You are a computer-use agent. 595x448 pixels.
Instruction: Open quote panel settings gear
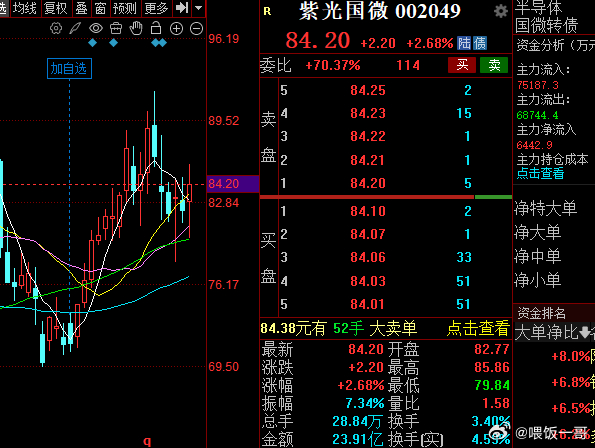pyautogui.click(x=501, y=11)
